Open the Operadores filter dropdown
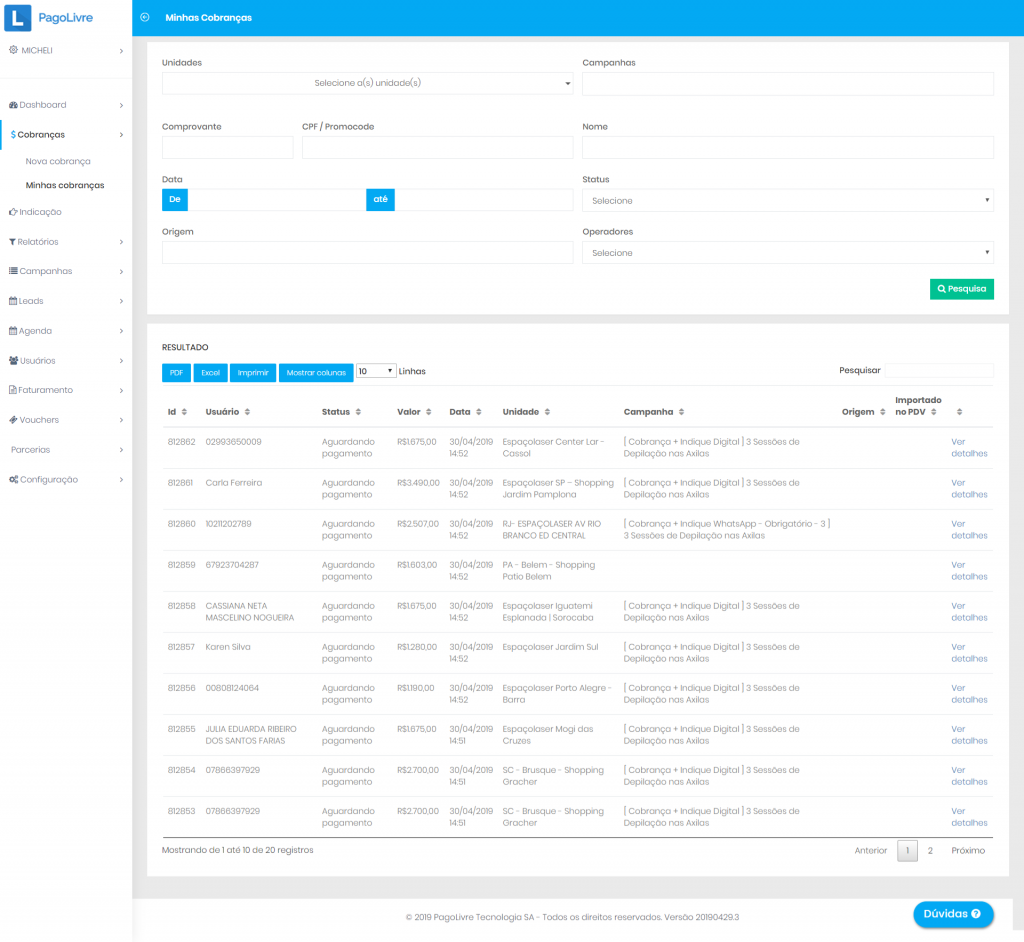The width and height of the screenshot is (1024, 942). pyautogui.click(x=787, y=253)
